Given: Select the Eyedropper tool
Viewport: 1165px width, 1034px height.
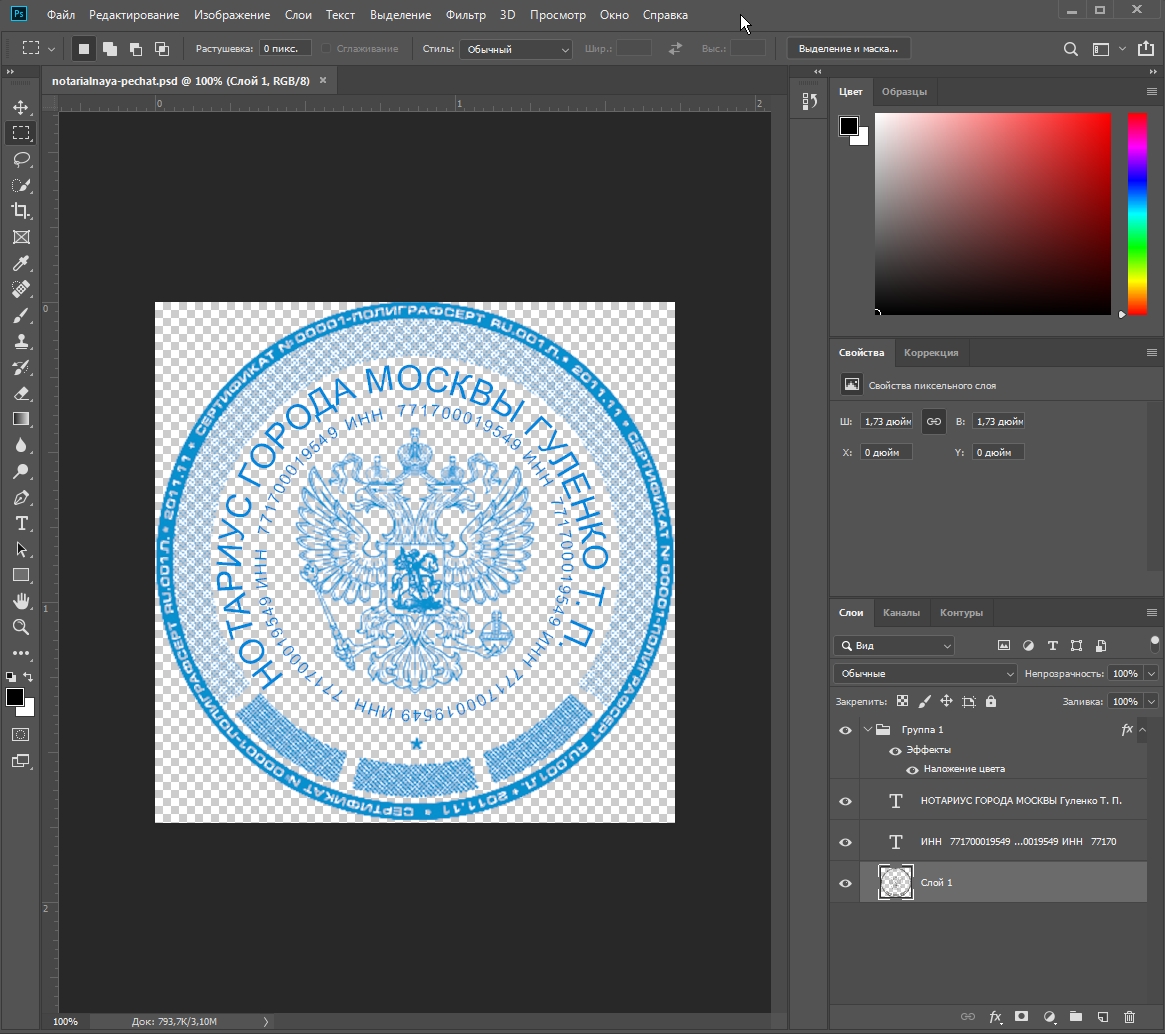Looking at the screenshot, I should pos(21,263).
